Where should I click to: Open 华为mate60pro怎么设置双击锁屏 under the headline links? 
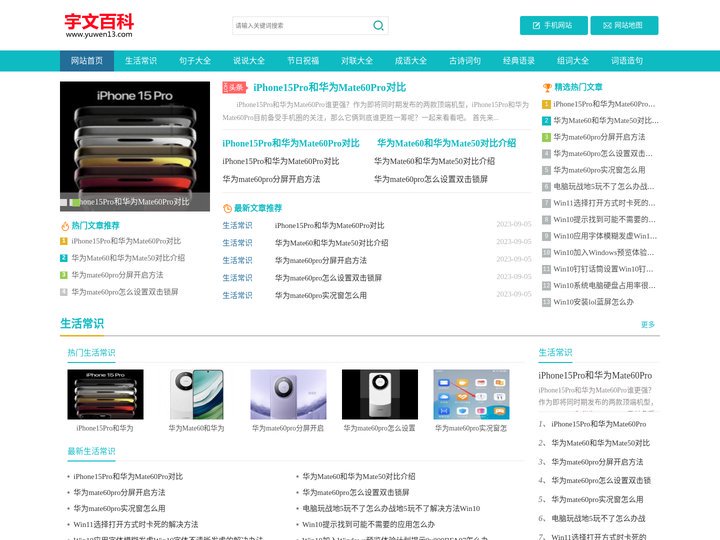point(431,179)
